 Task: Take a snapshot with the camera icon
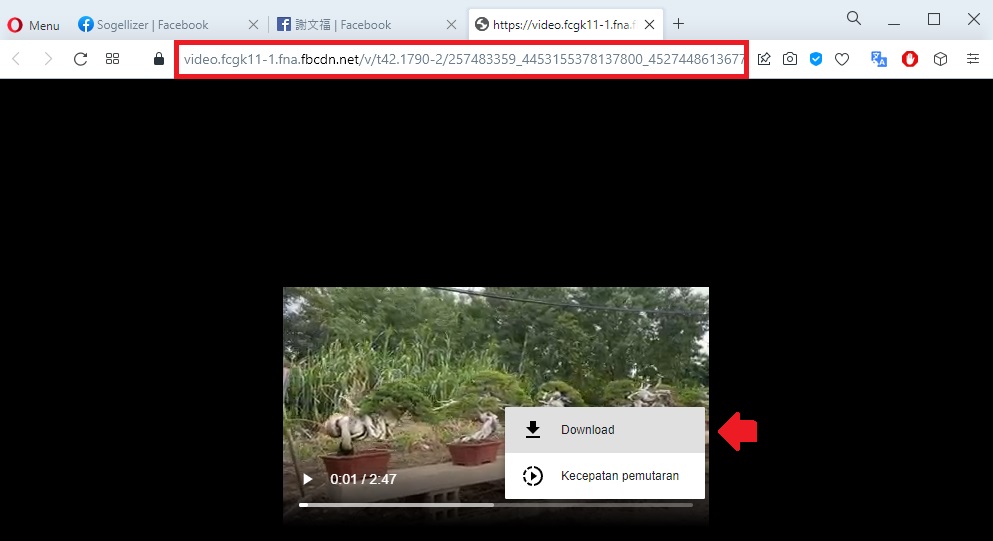click(x=790, y=59)
